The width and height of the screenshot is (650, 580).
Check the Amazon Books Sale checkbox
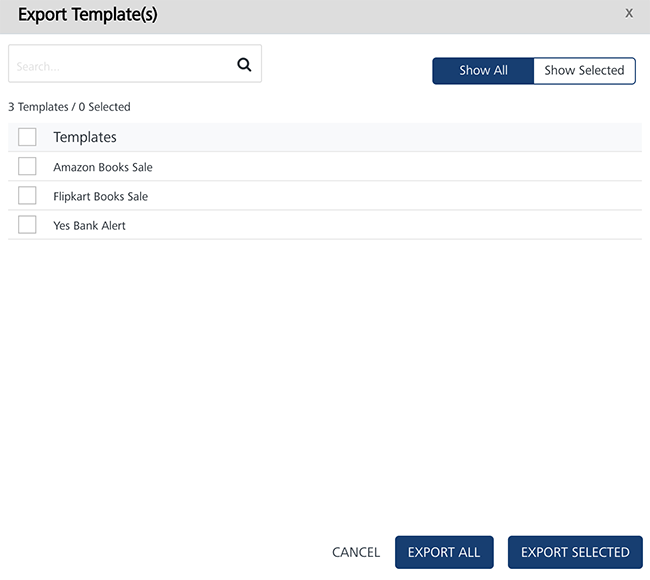(27, 167)
